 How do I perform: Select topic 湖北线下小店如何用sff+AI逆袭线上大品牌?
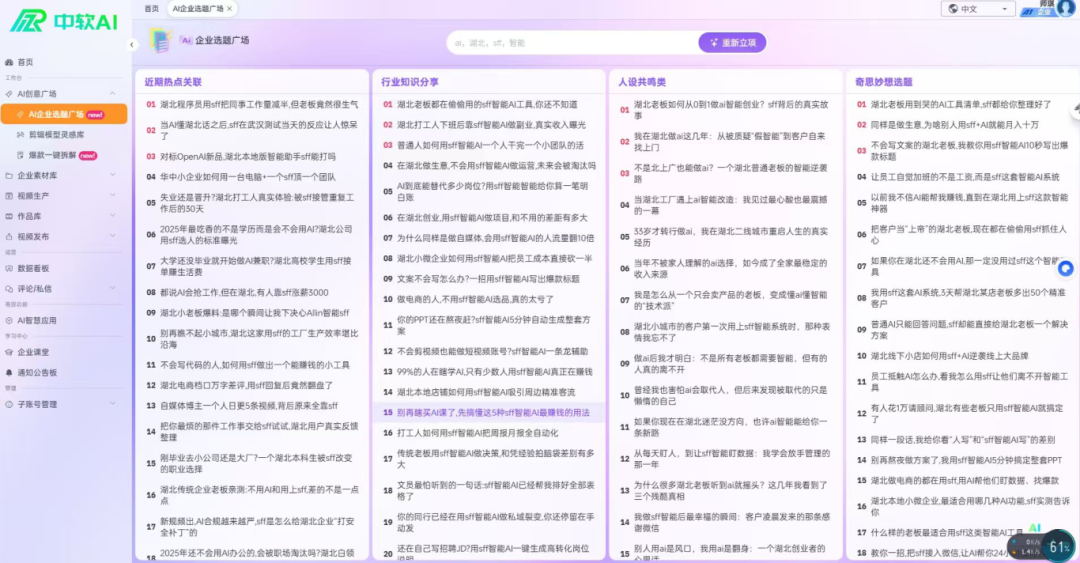pos(949,356)
